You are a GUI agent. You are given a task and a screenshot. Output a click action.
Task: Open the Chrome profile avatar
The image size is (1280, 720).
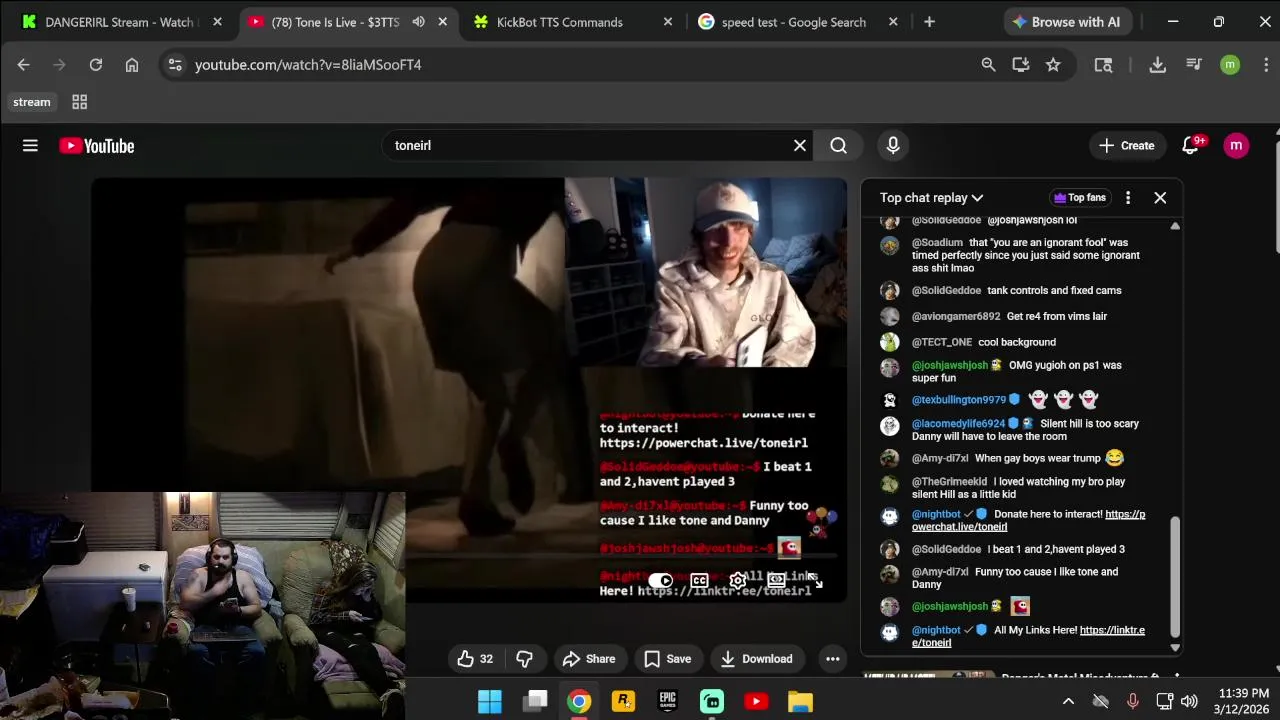1230,65
